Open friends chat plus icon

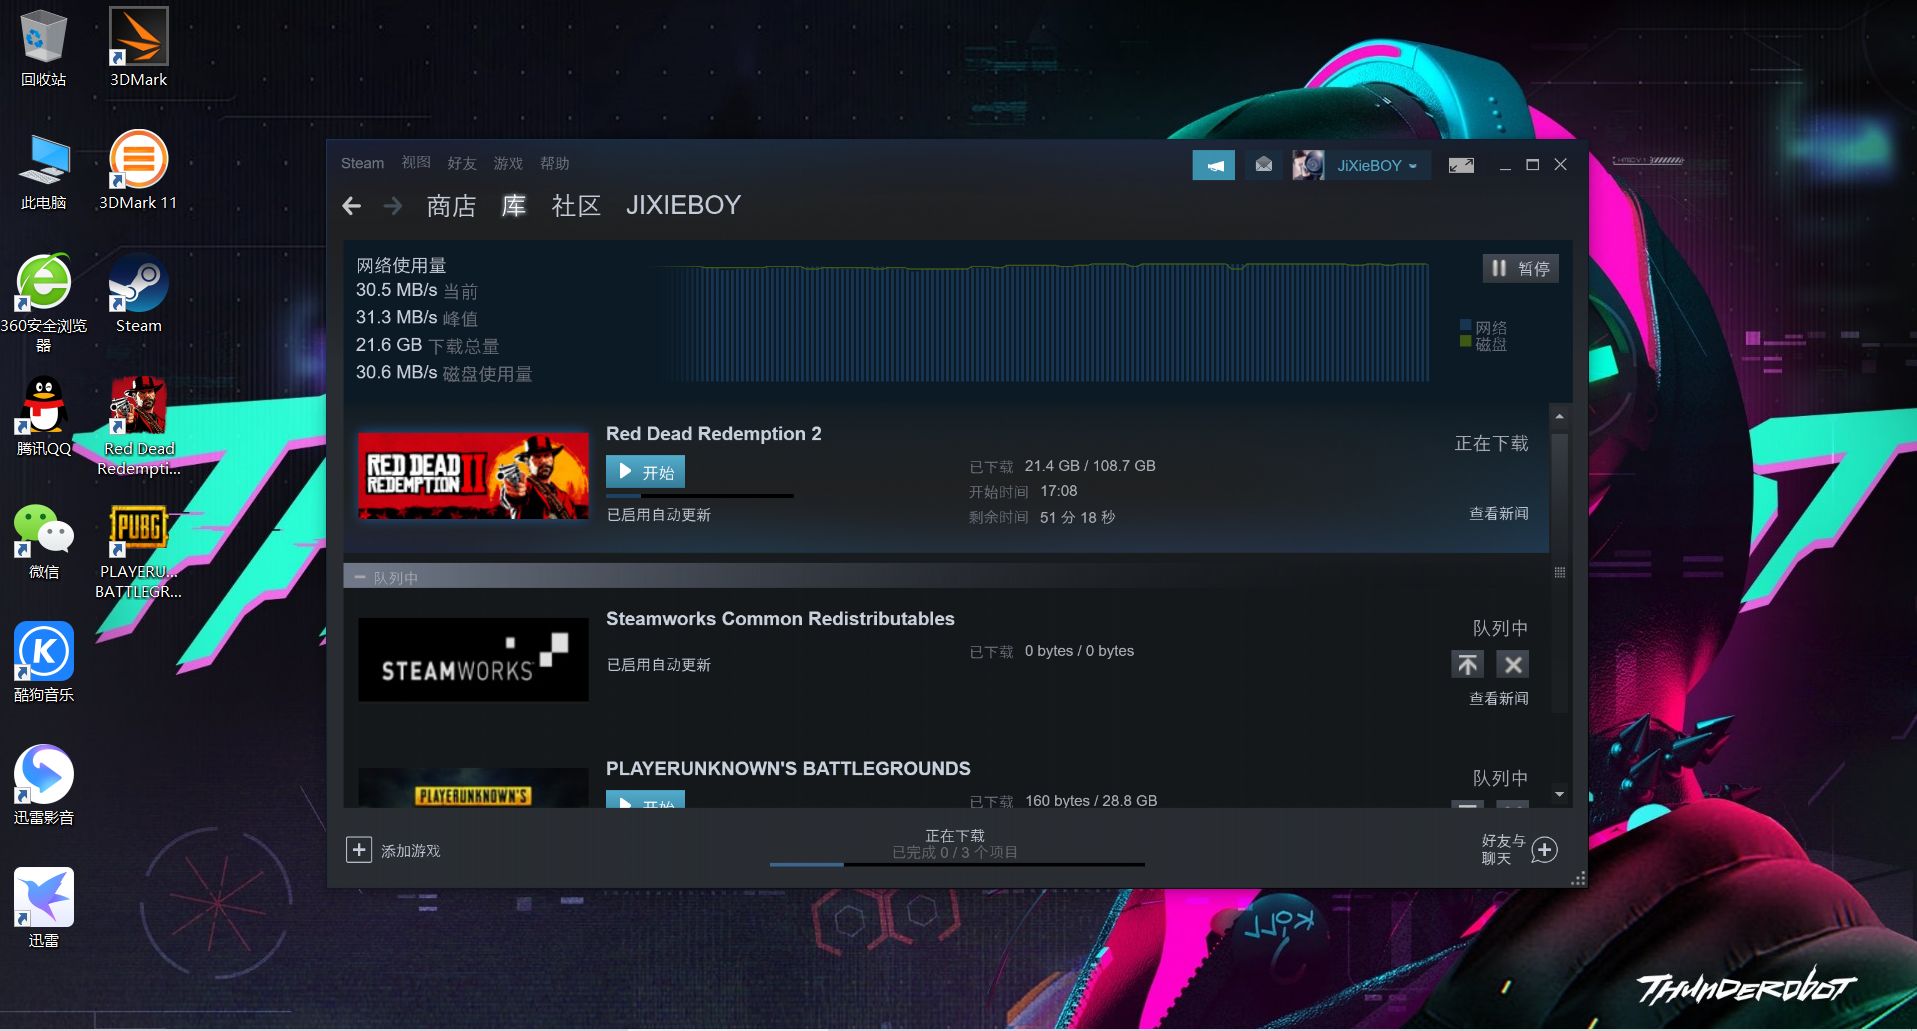tap(1545, 850)
